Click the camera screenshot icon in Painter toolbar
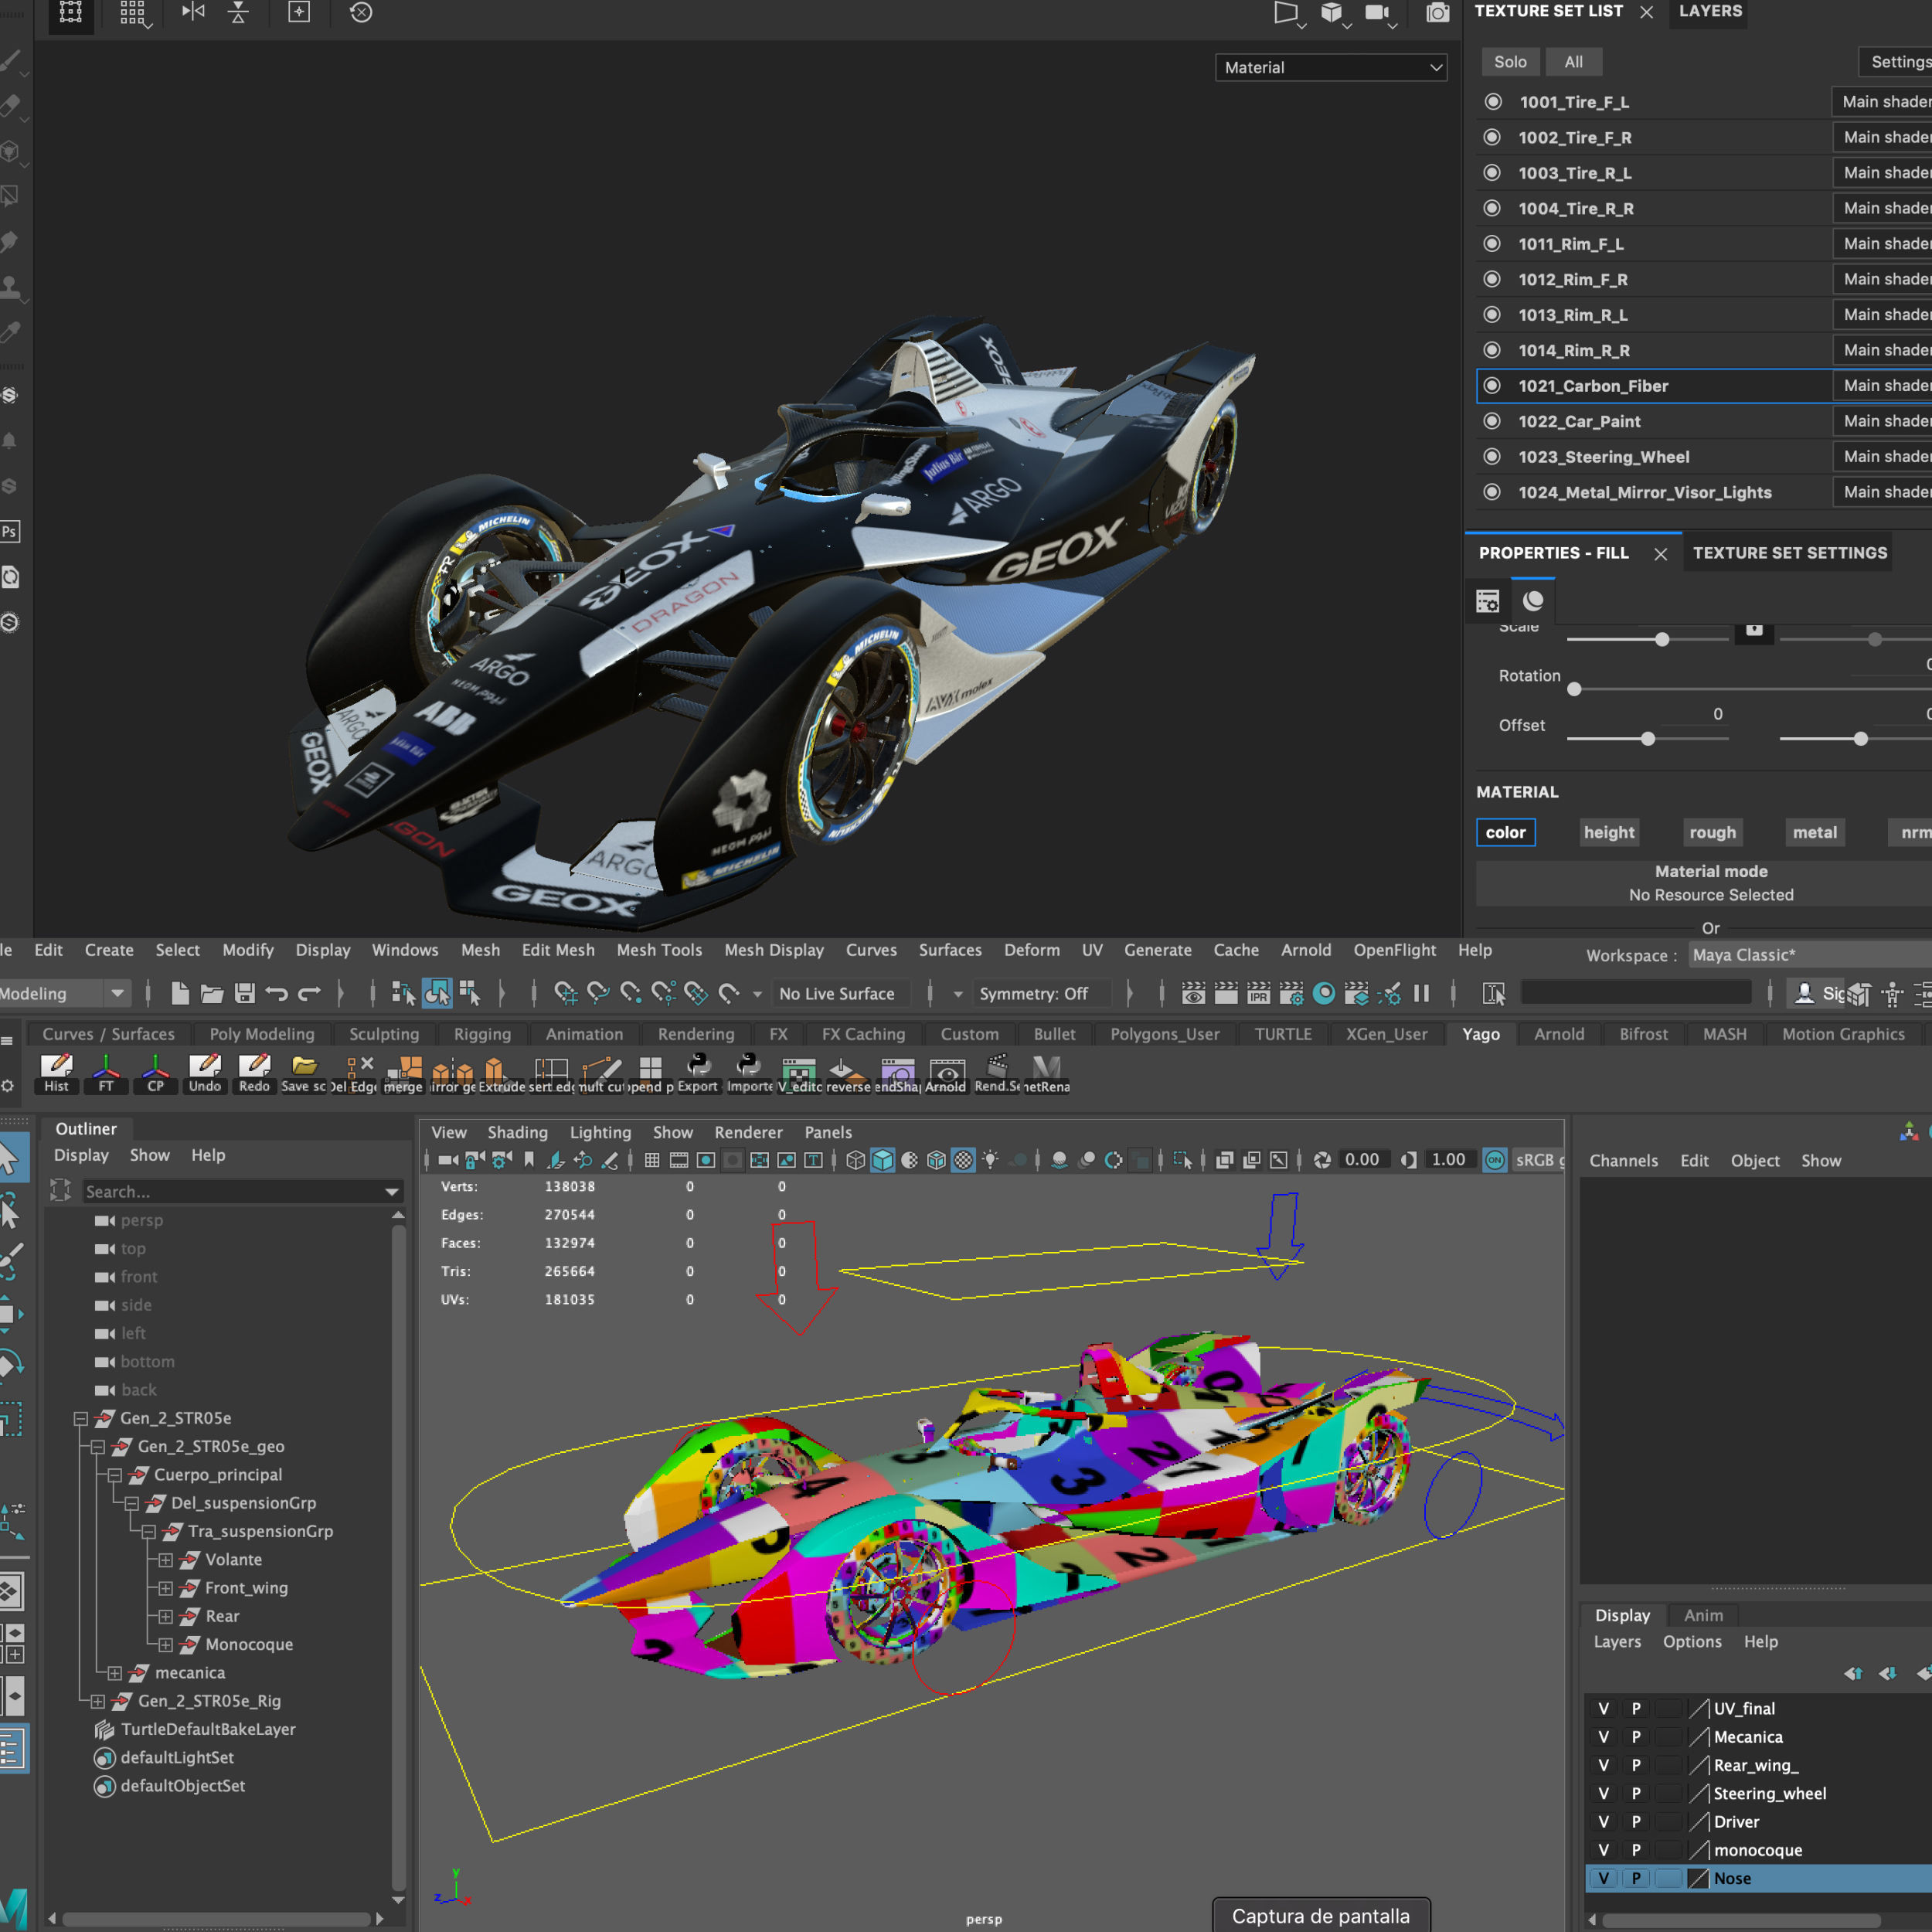Image resolution: width=1932 pixels, height=1932 pixels. pos(1437,13)
